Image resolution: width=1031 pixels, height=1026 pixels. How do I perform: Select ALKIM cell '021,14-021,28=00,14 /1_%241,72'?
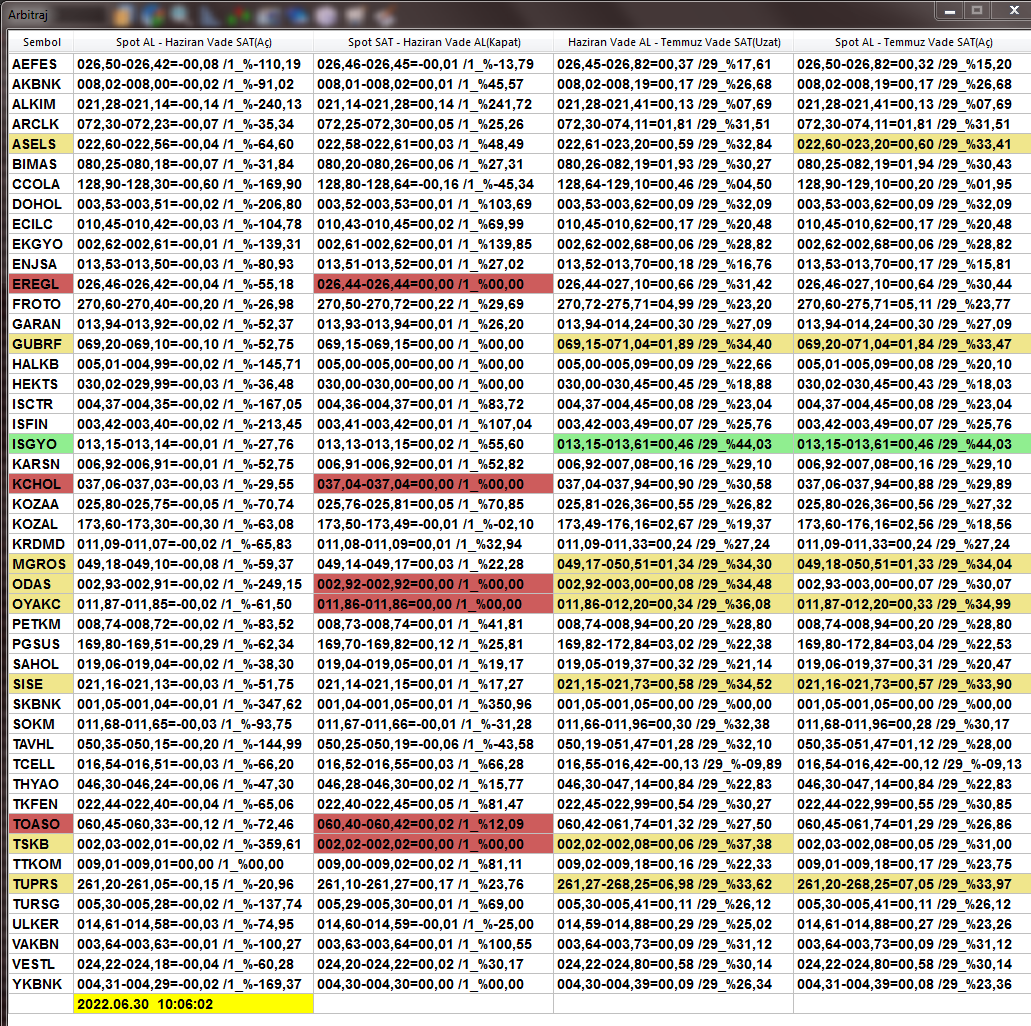click(x=433, y=104)
